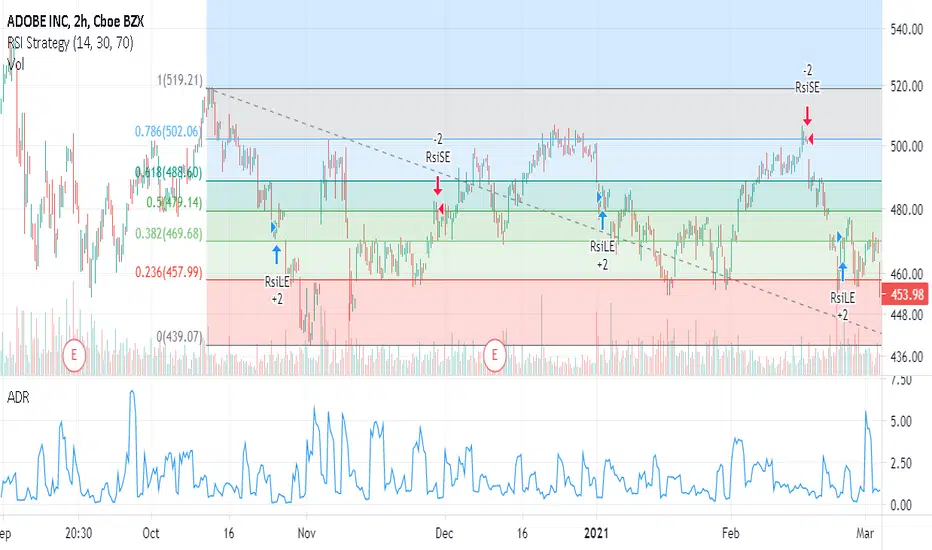Click the Mar label on time axis
932x550 pixels.
click(865, 533)
